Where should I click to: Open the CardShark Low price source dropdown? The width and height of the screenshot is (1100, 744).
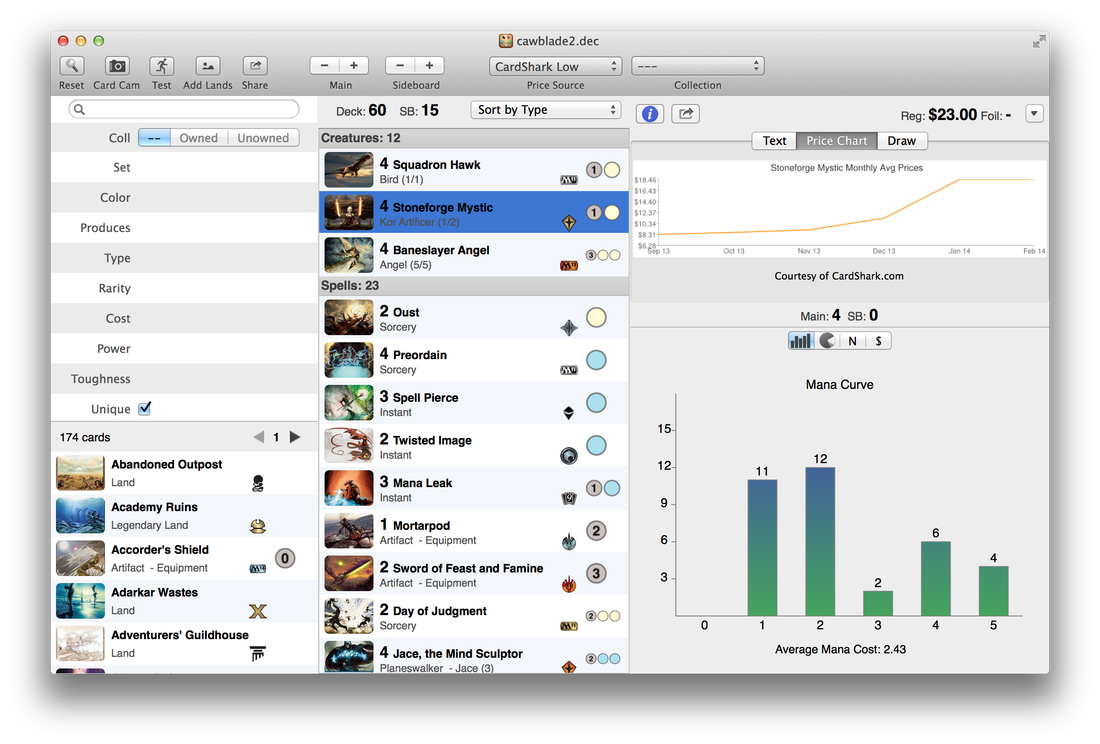[555, 65]
